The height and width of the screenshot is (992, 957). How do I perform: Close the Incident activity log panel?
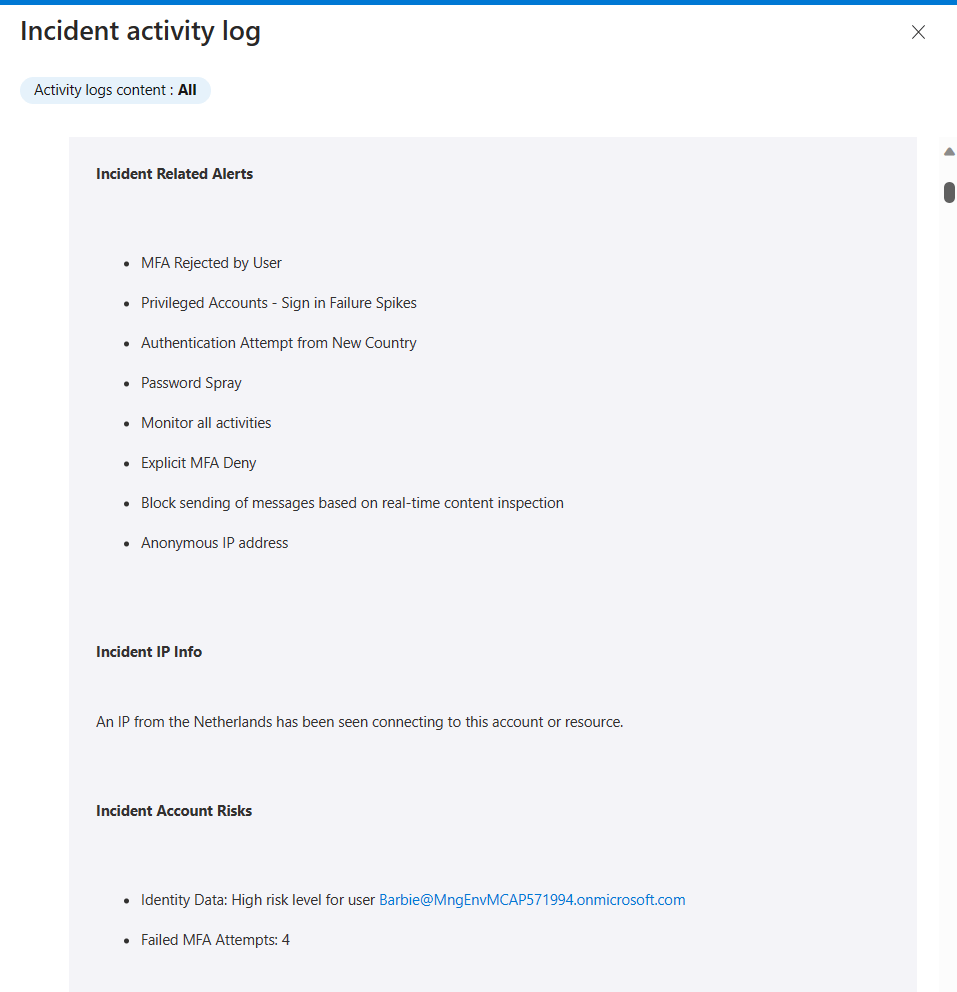coord(918,32)
